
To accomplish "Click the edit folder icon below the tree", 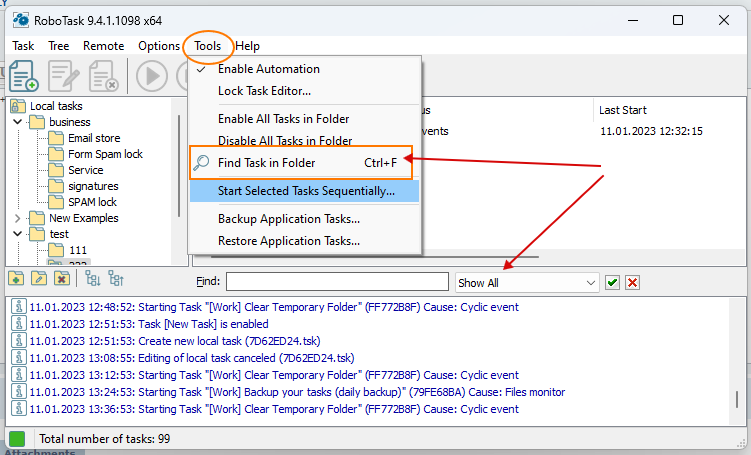I will point(39,278).
